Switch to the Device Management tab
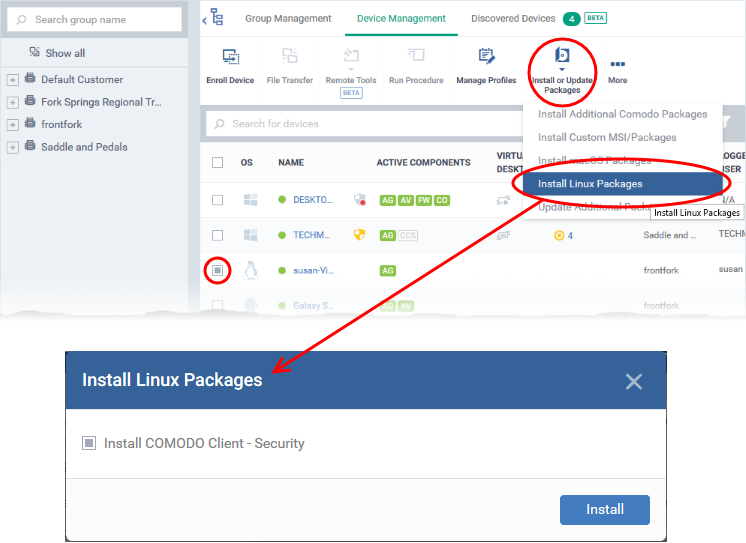 pos(401,19)
